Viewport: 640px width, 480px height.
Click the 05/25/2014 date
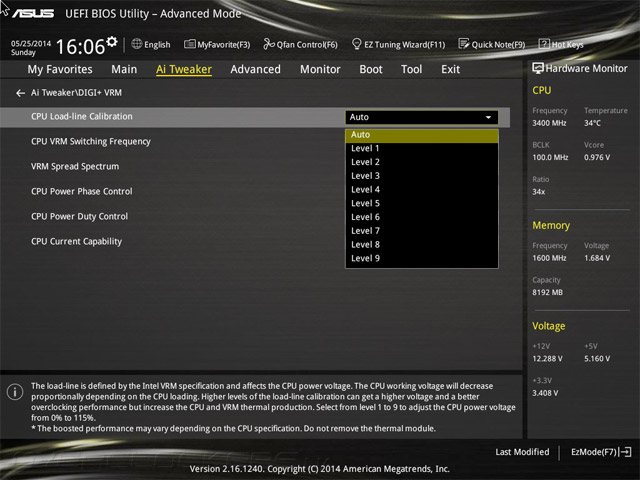31,43
